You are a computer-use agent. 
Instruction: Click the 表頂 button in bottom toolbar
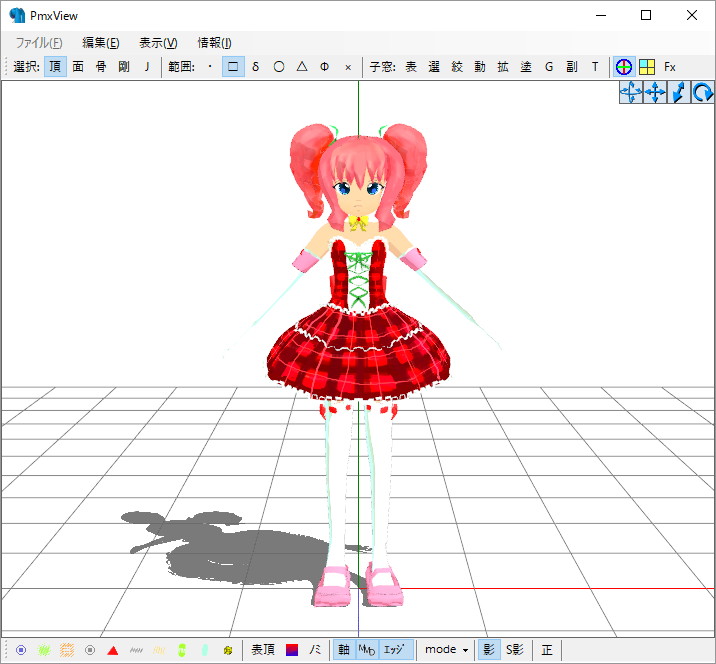(263, 650)
